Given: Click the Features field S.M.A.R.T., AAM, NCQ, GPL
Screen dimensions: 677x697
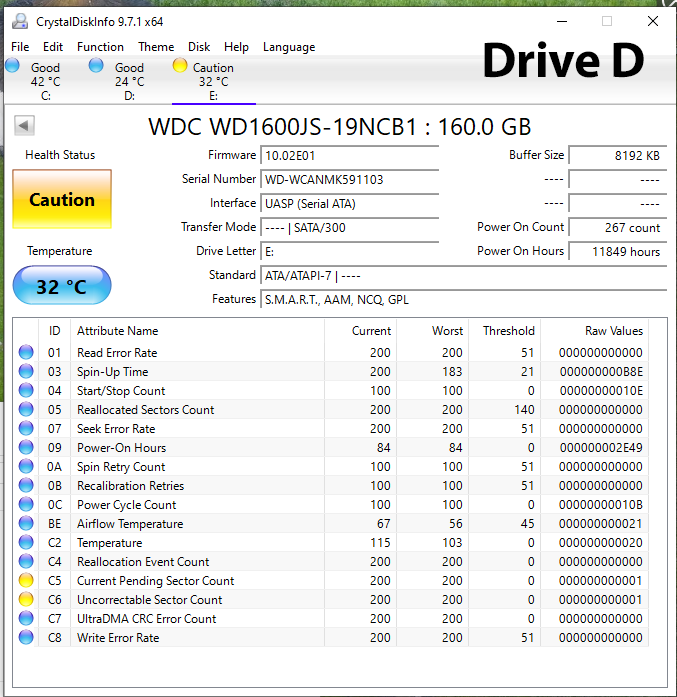Looking at the screenshot, I should [464, 300].
